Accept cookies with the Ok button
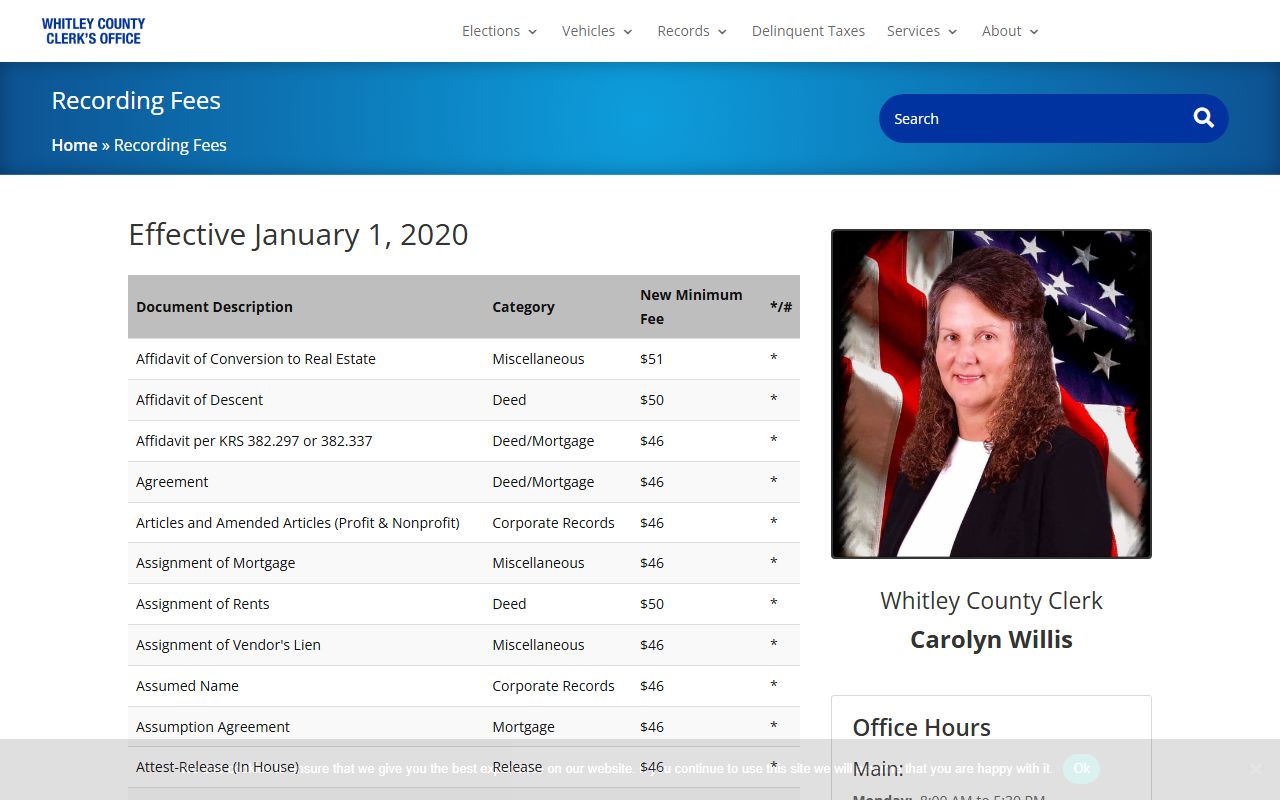The image size is (1280, 800). [1081, 768]
